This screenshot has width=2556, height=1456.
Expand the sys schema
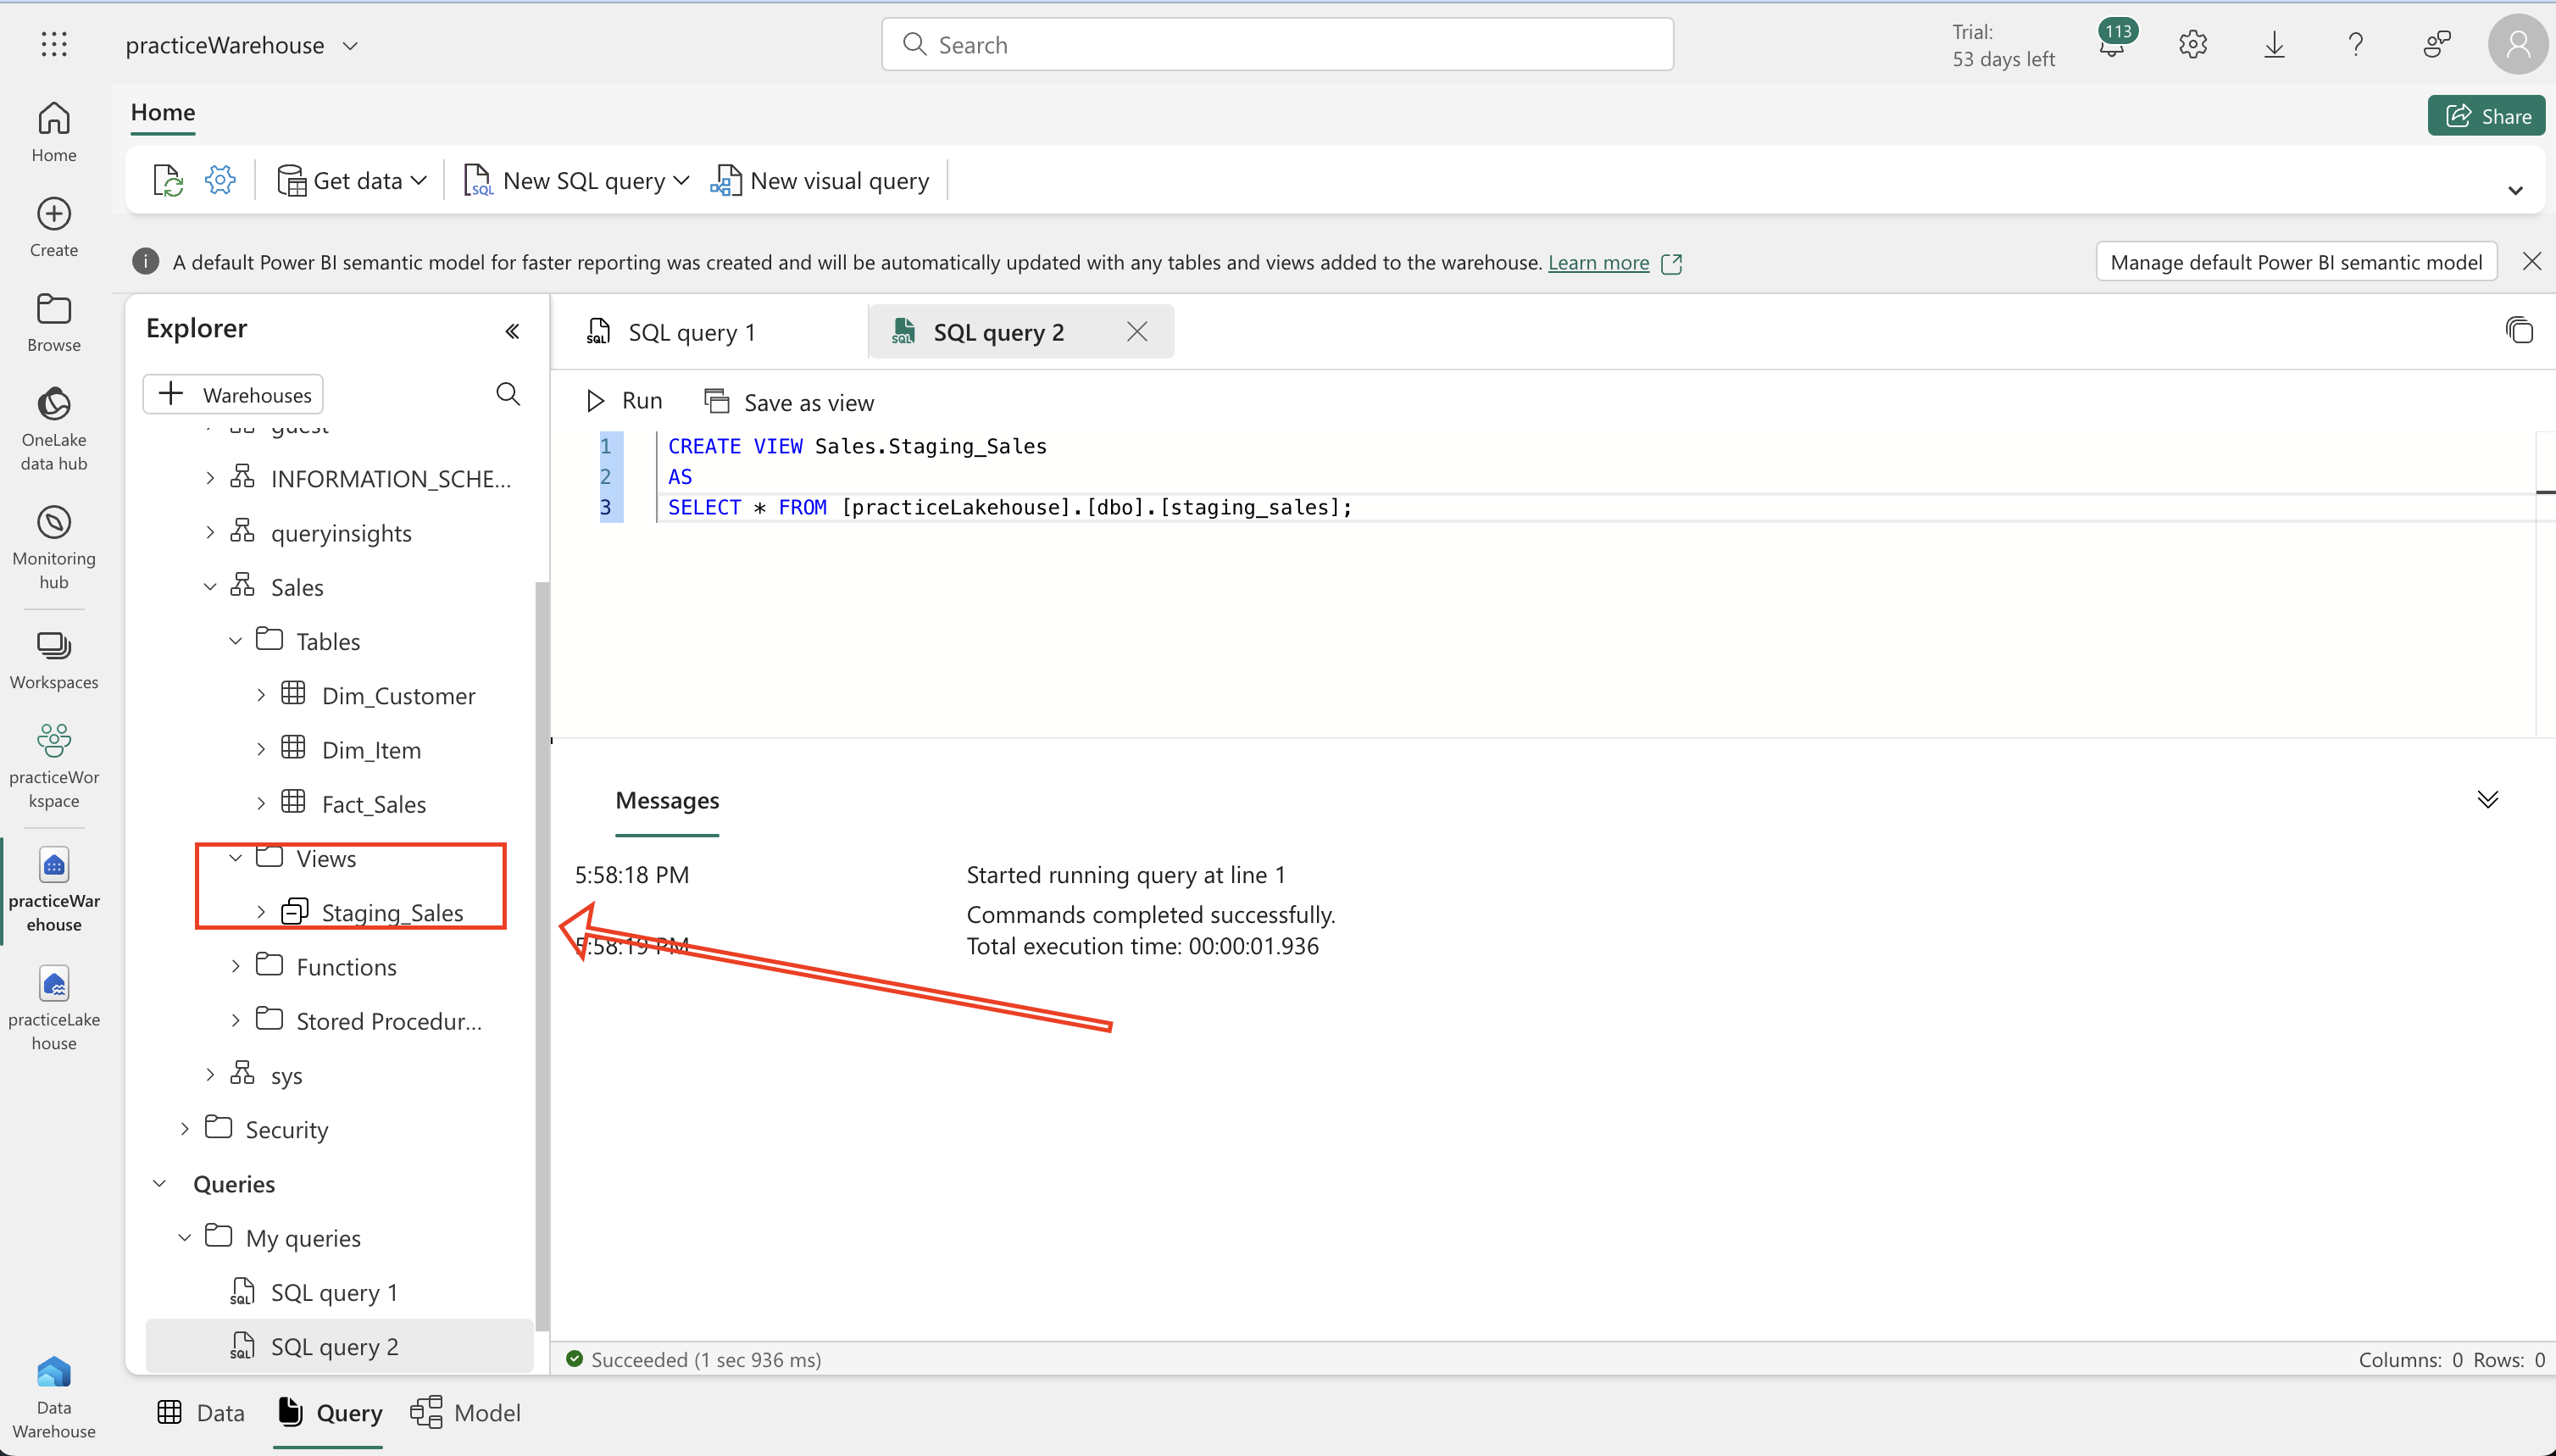tap(210, 1074)
